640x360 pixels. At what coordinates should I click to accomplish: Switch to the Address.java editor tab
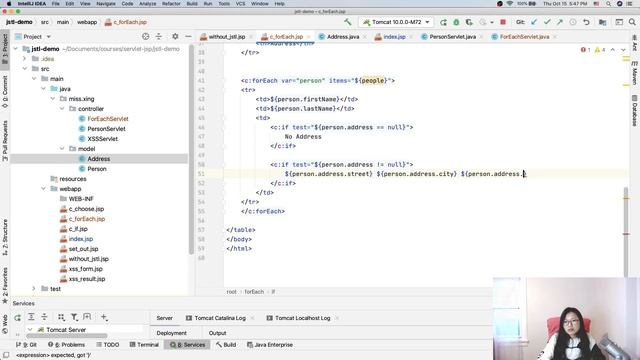point(342,37)
